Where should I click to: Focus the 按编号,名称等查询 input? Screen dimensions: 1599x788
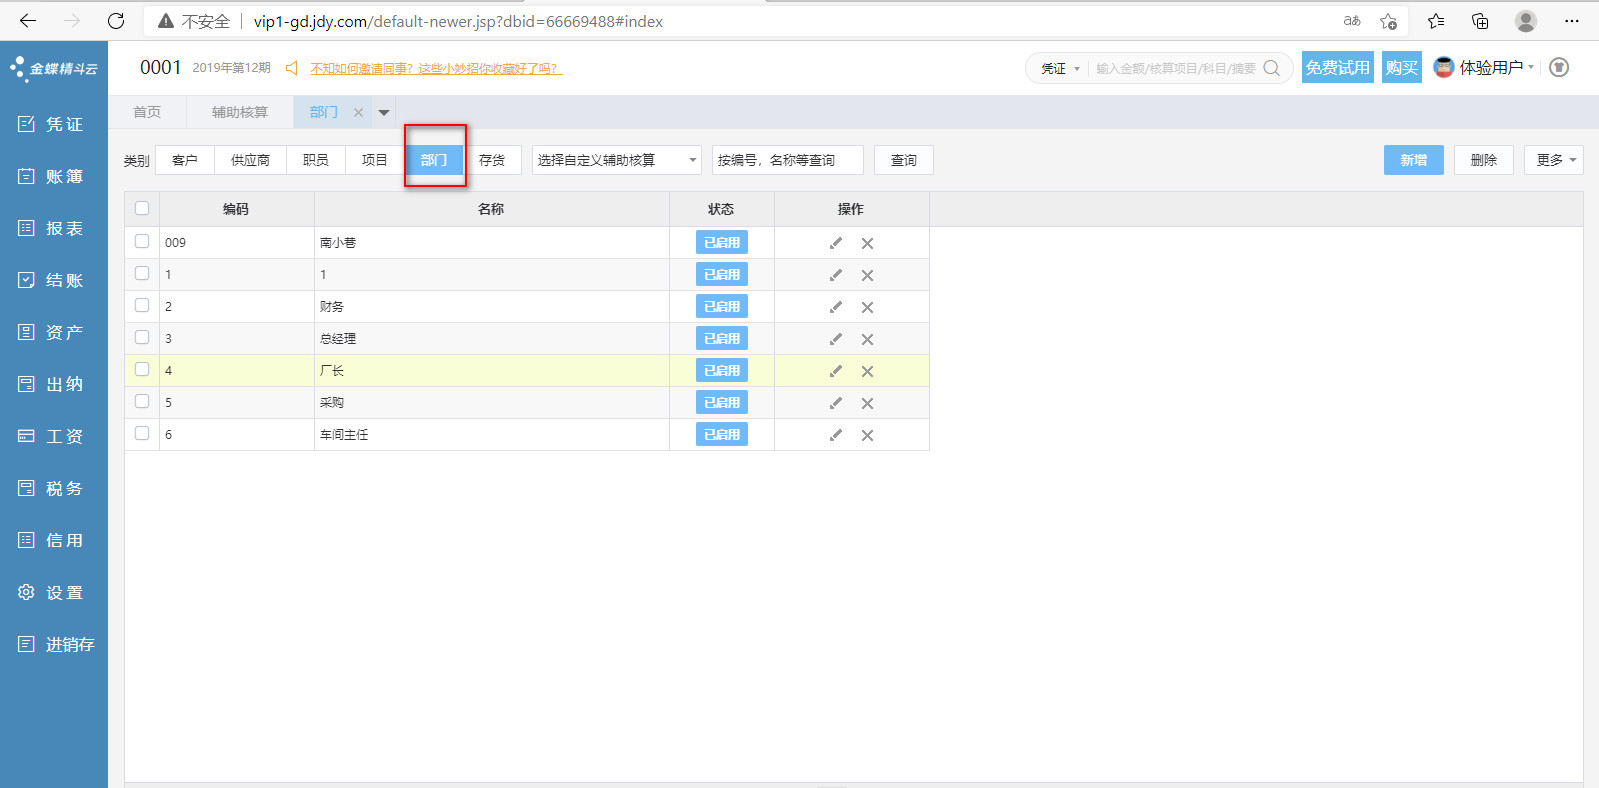click(788, 160)
